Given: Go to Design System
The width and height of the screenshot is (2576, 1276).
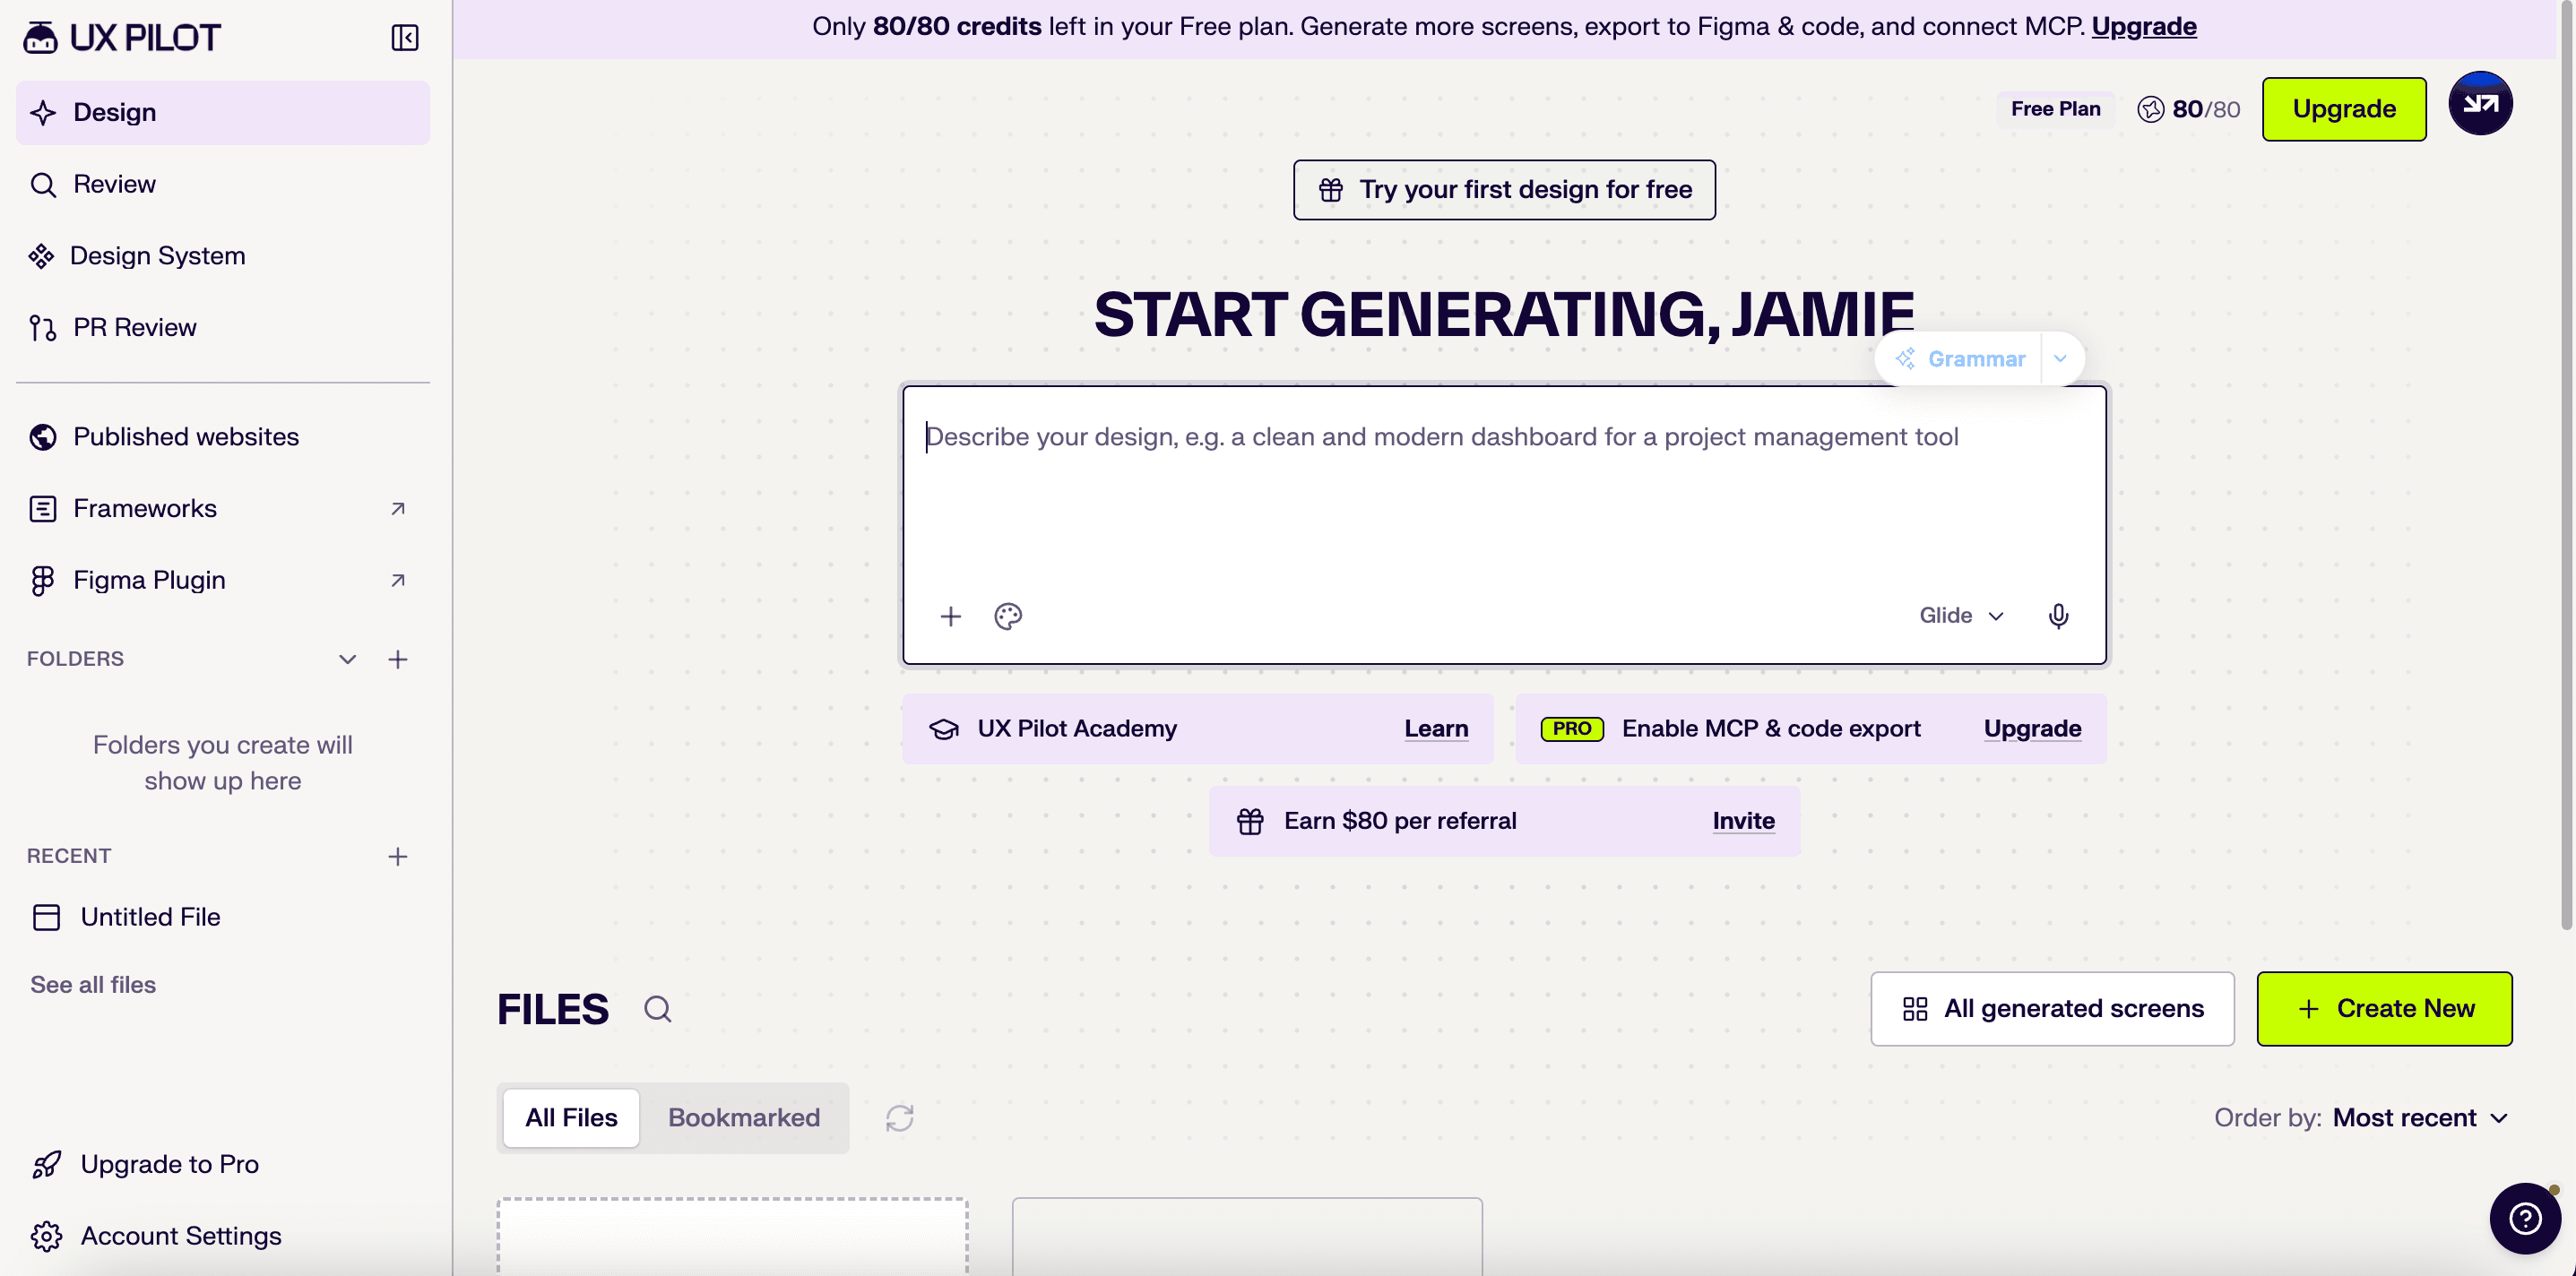Looking at the screenshot, I should click(223, 256).
